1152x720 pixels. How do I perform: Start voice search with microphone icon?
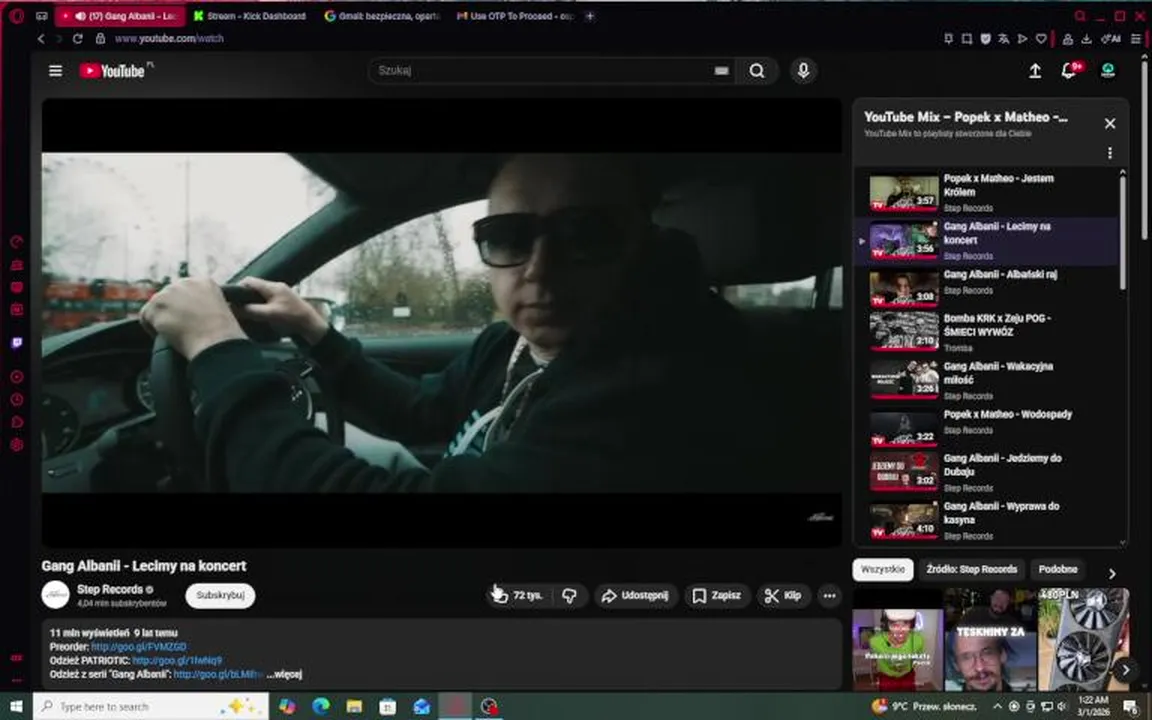click(x=803, y=71)
